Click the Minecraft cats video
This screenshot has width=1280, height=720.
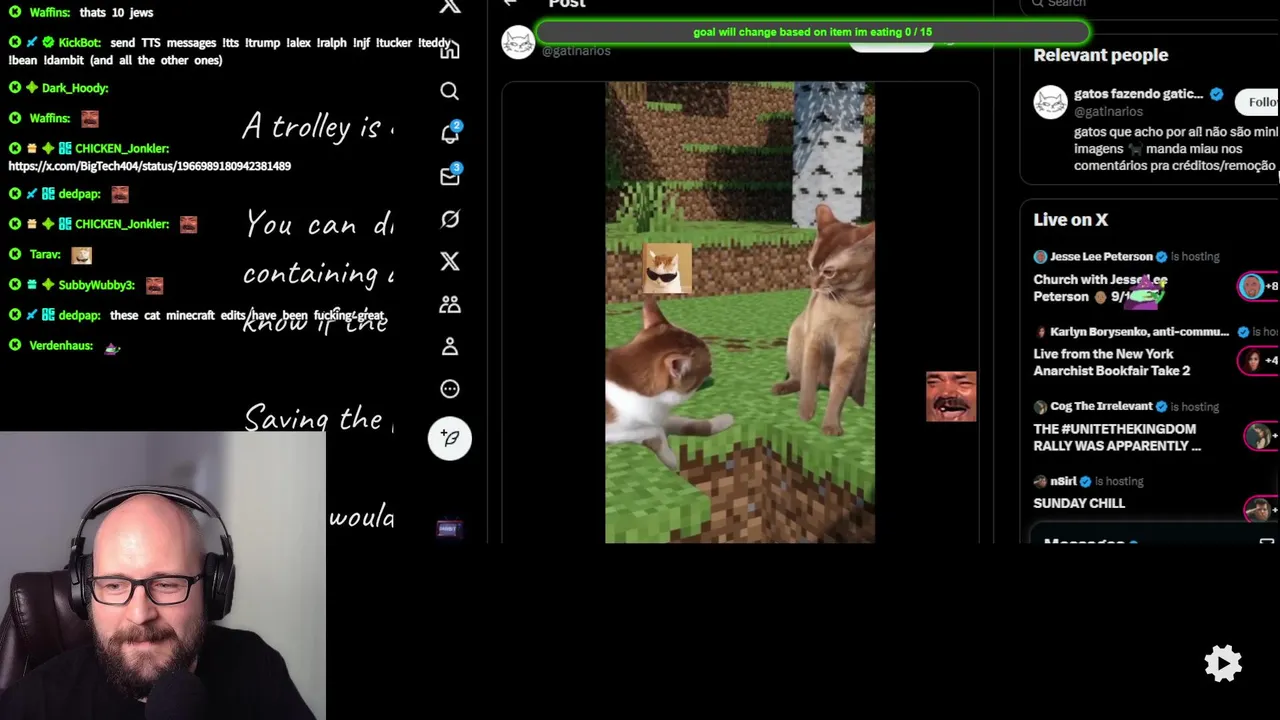tap(740, 313)
